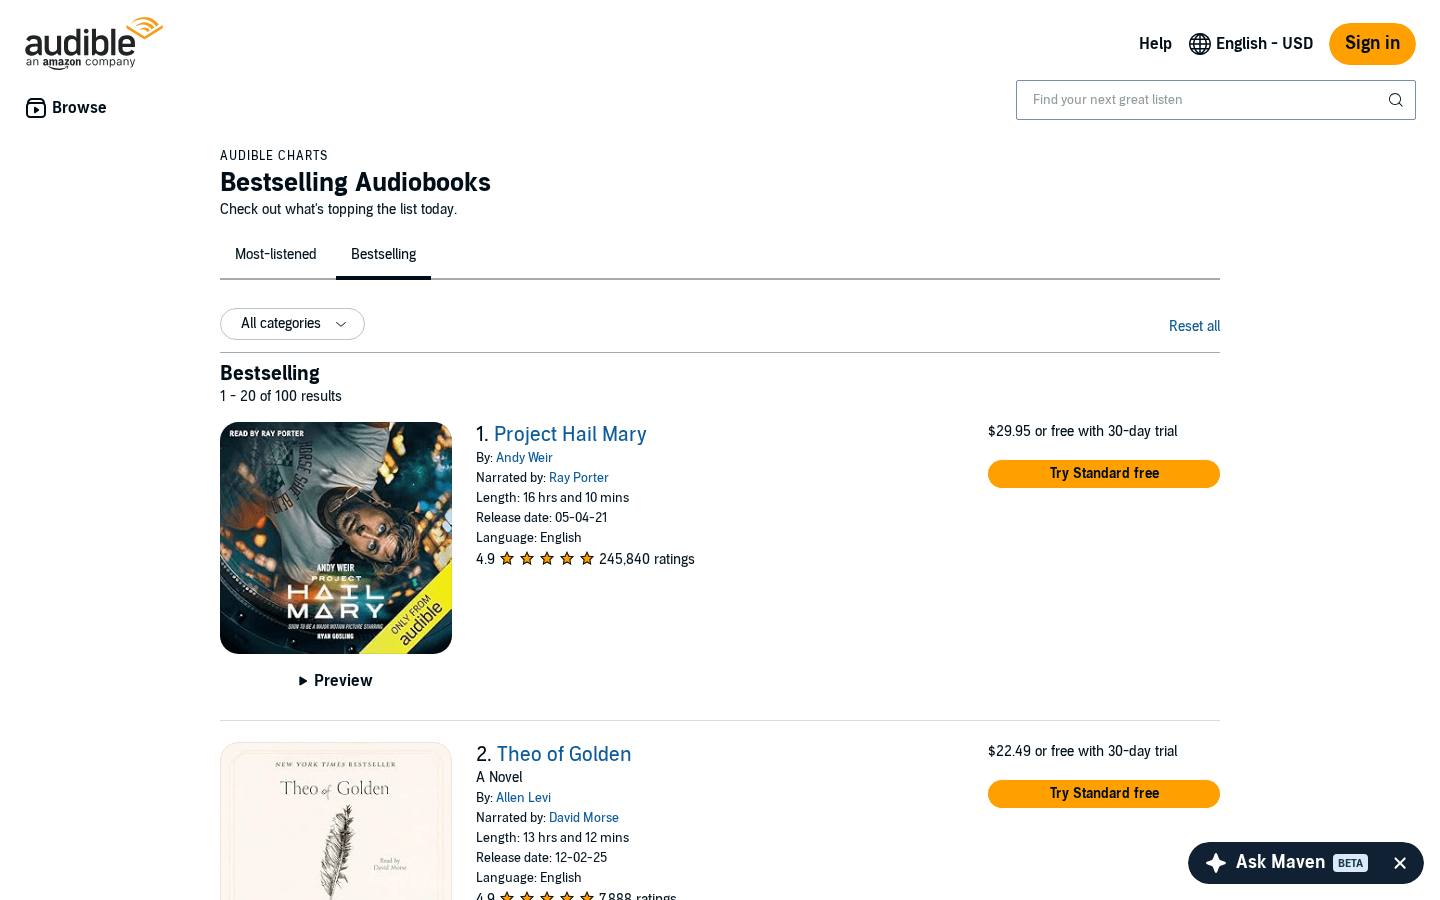Click author Andy Weir's name
This screenshot has width=1440, height=900.
point(524,457)
